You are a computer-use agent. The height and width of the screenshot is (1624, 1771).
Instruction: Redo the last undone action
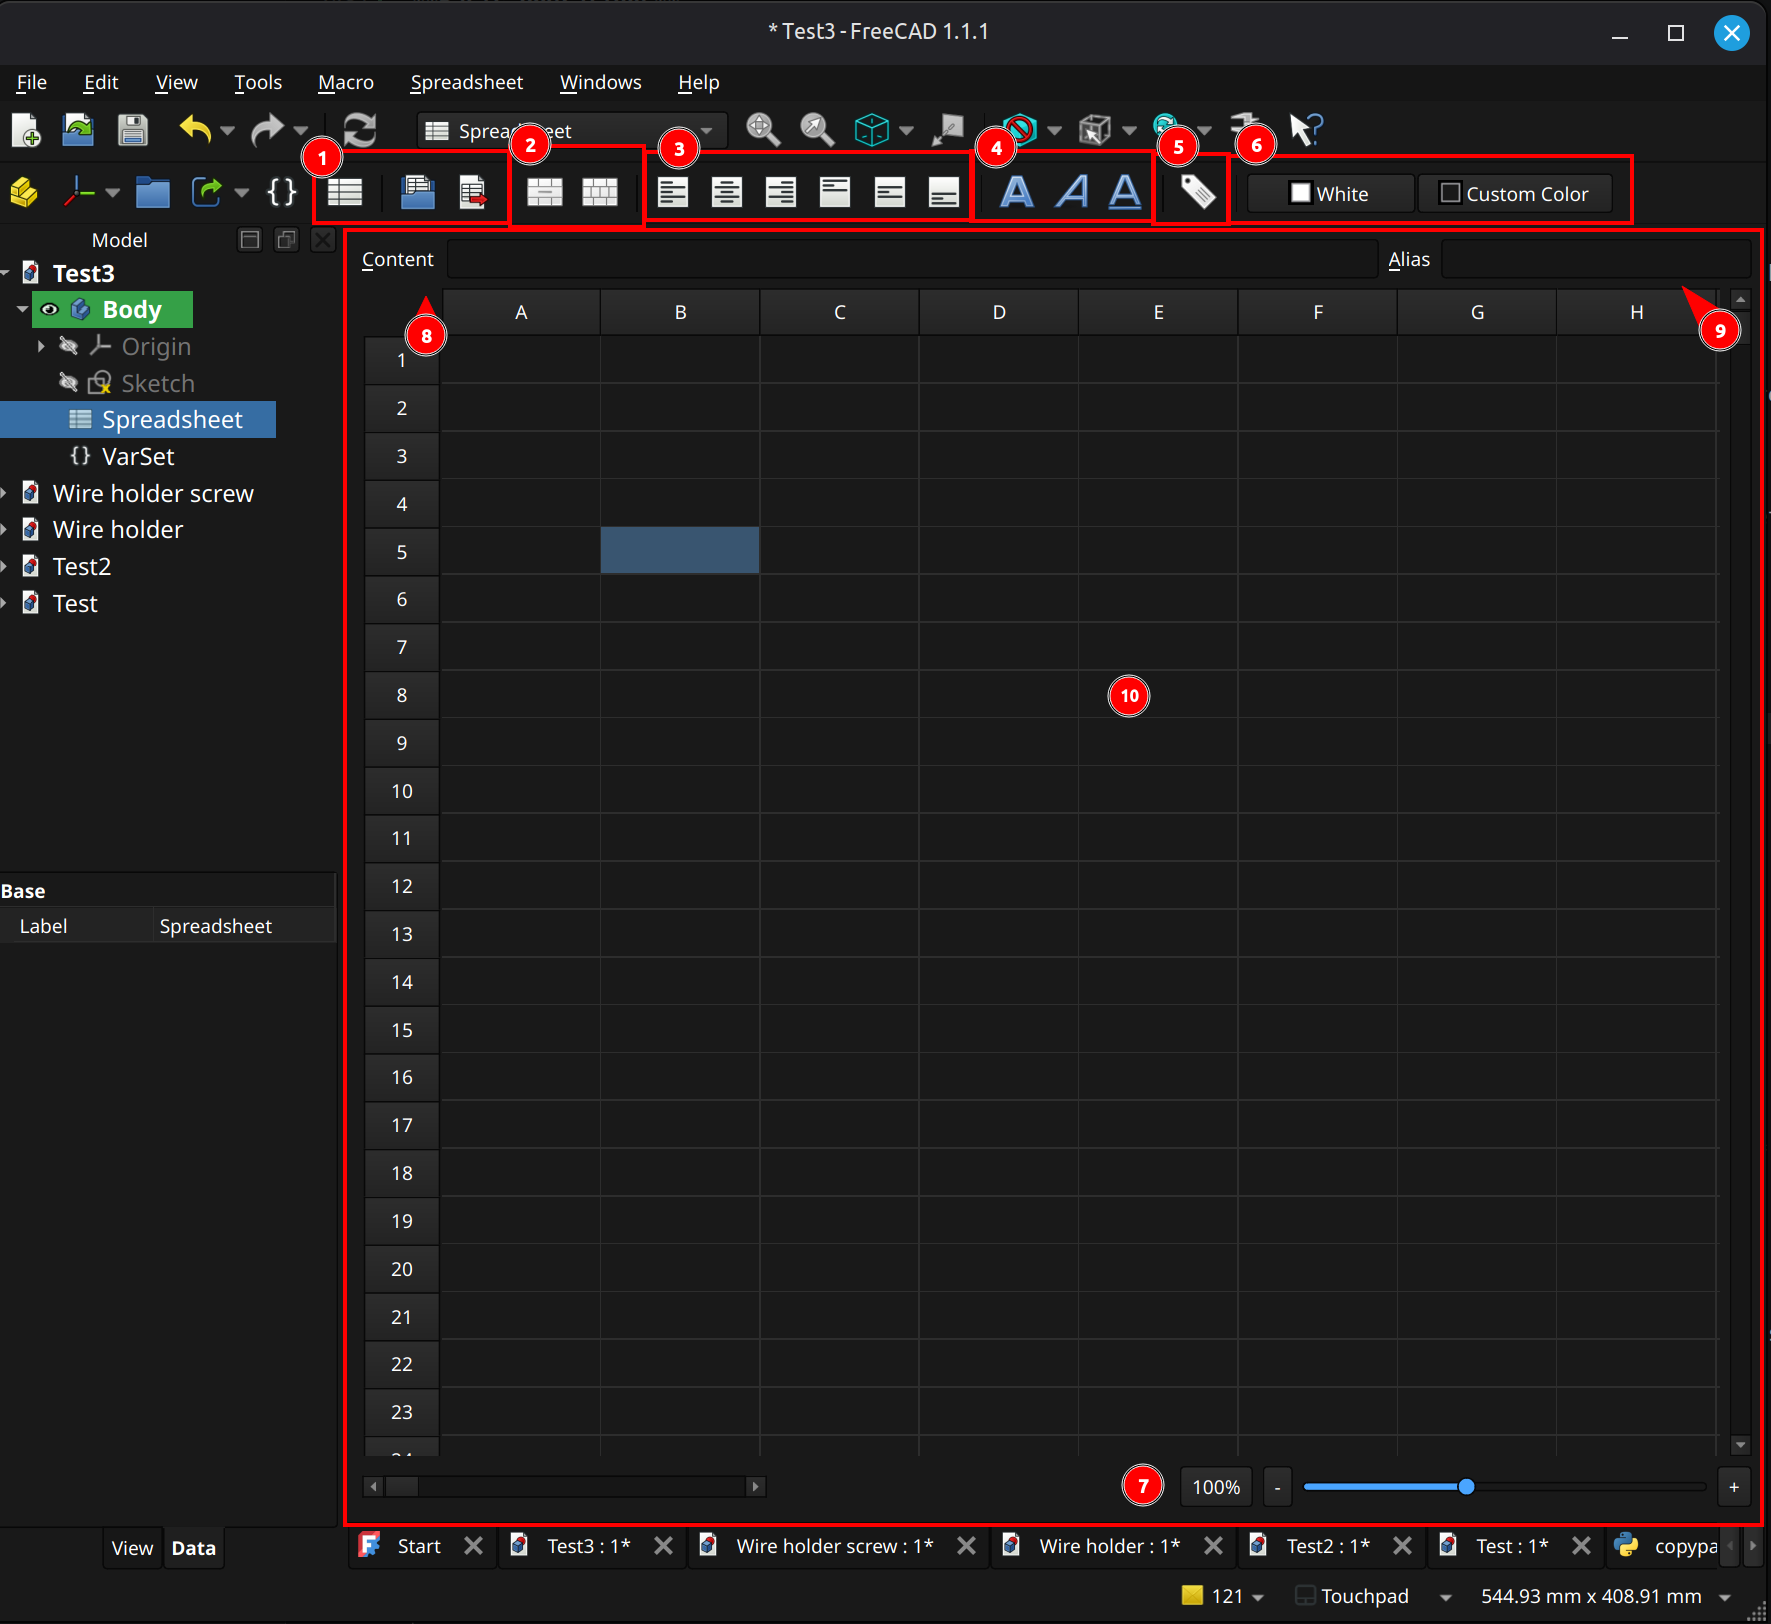coord(267,130)
